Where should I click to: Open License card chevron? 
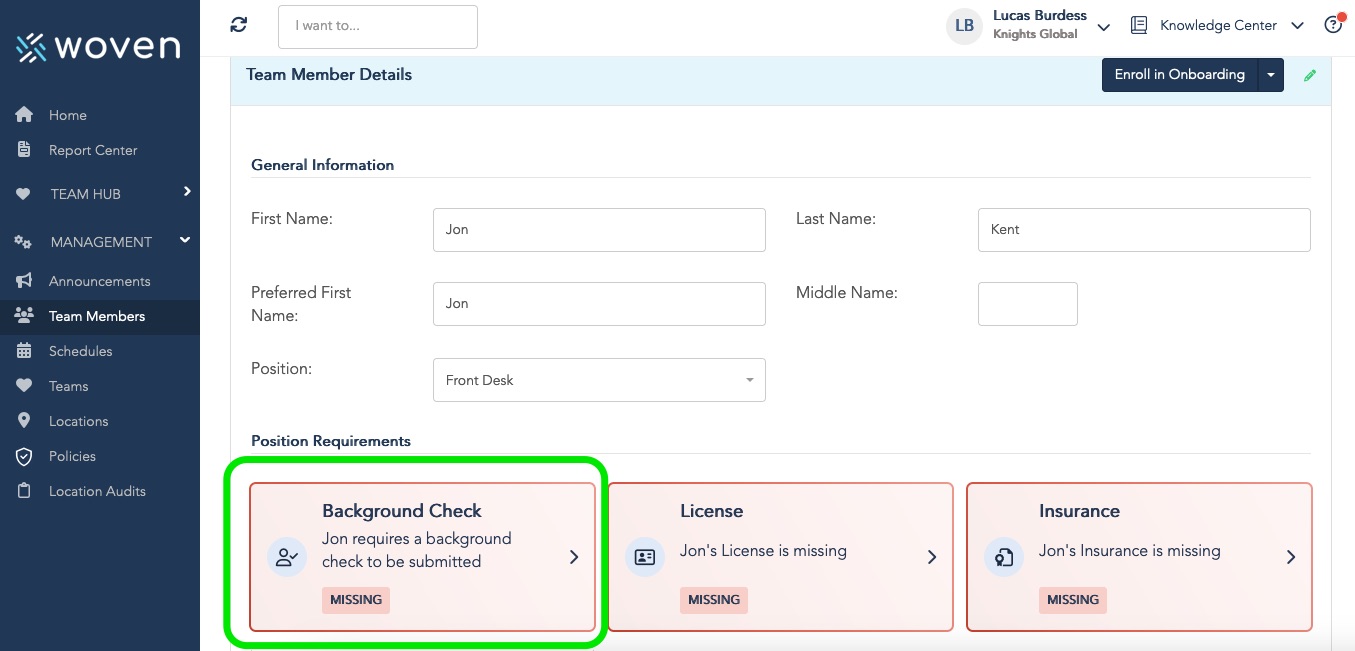click(932, 557)
